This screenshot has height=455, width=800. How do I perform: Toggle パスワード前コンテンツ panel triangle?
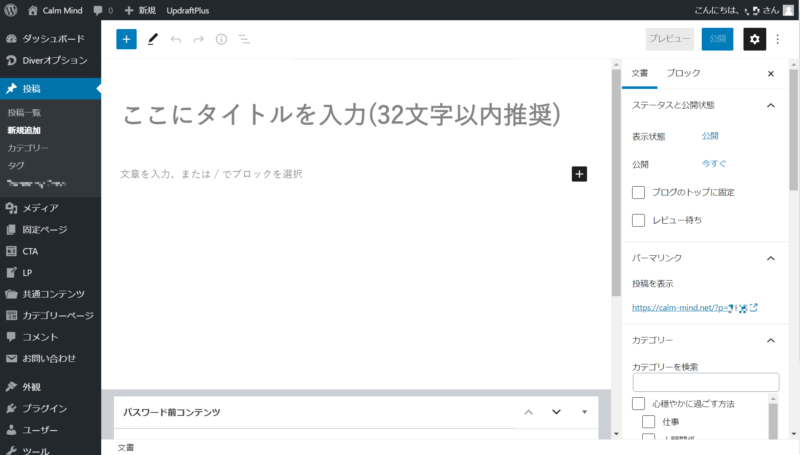(585, 412)
